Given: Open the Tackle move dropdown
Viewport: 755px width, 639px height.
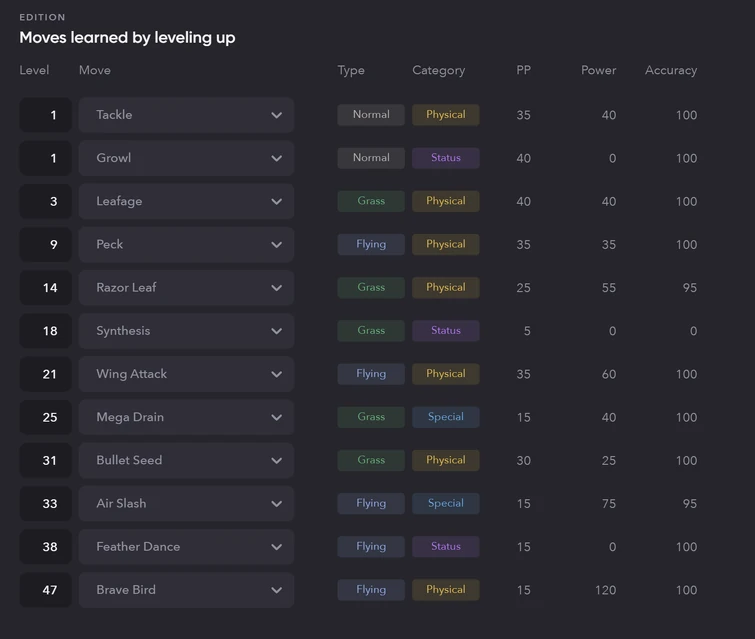Looking at the screenshot, I should click(186, 115).
